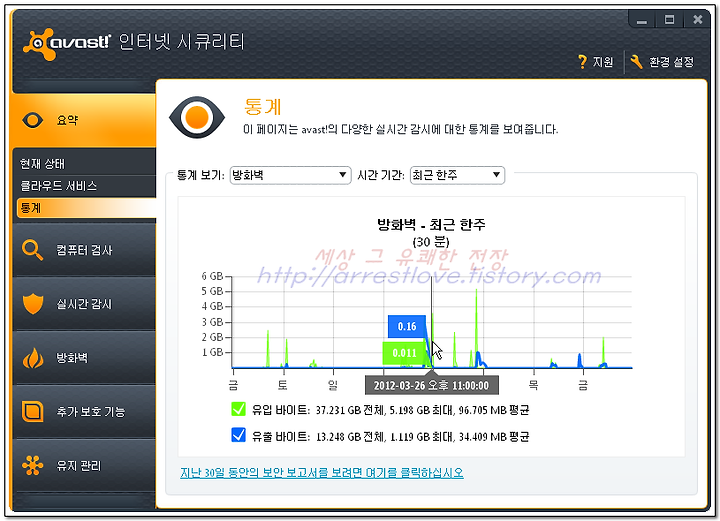Click the avast! logo

67,44
